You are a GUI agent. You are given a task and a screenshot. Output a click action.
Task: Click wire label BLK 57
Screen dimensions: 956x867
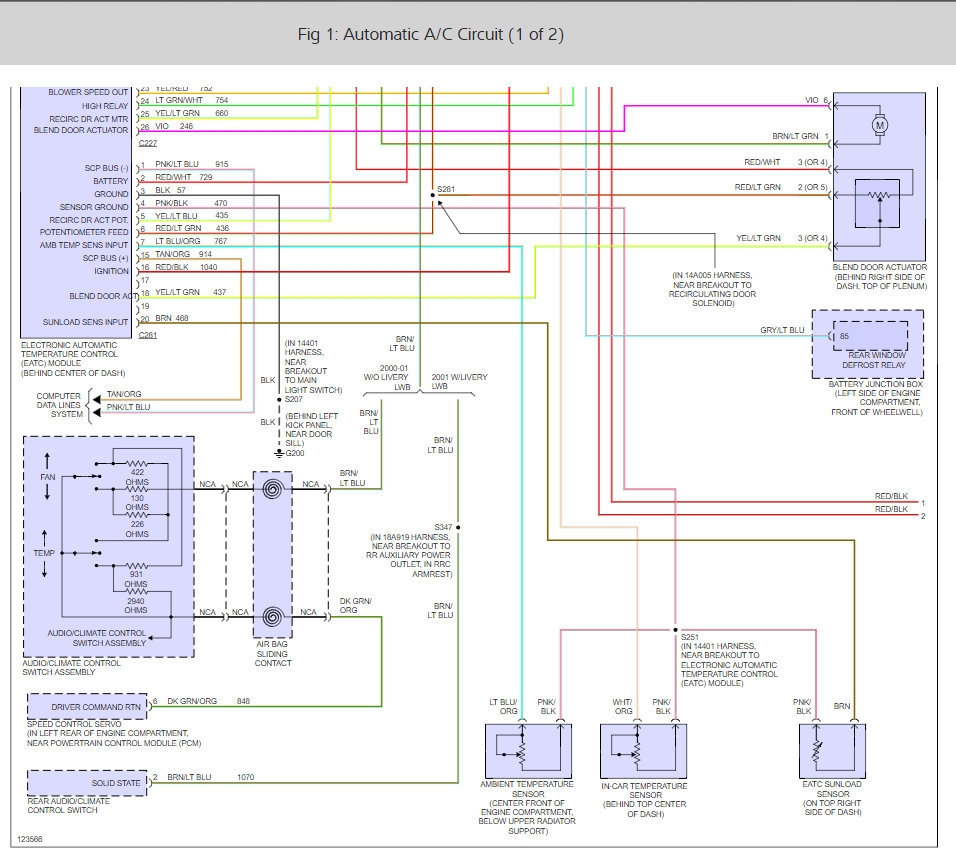[x=170, y=190]
